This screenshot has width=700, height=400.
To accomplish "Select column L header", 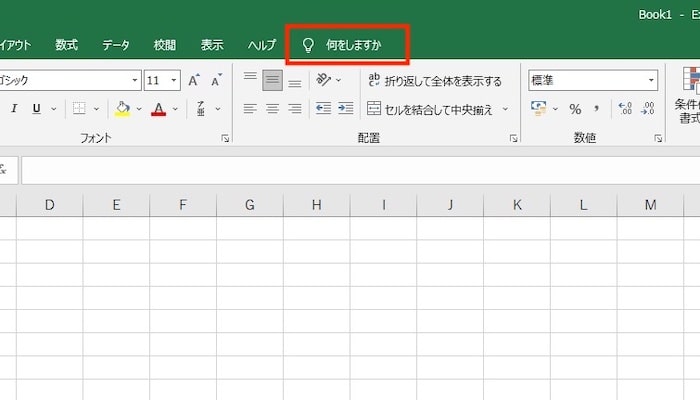I will [x=583, y=205].
